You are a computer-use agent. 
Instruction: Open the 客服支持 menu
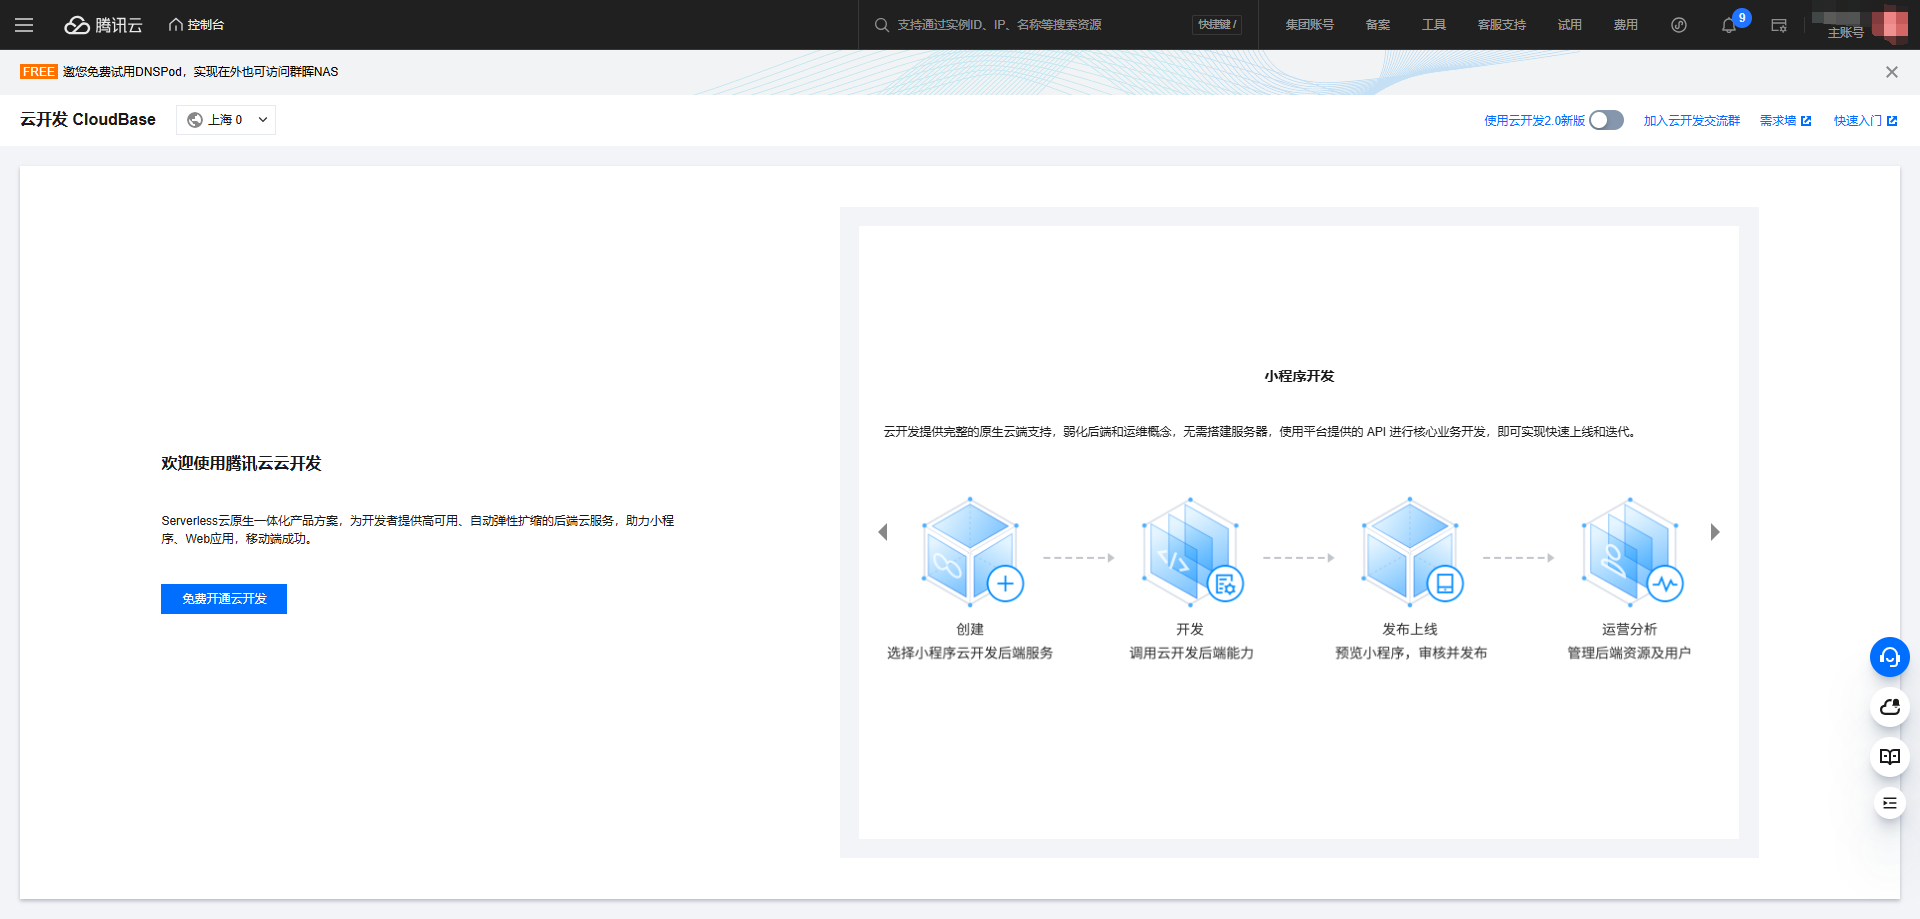click(1502, 25)
